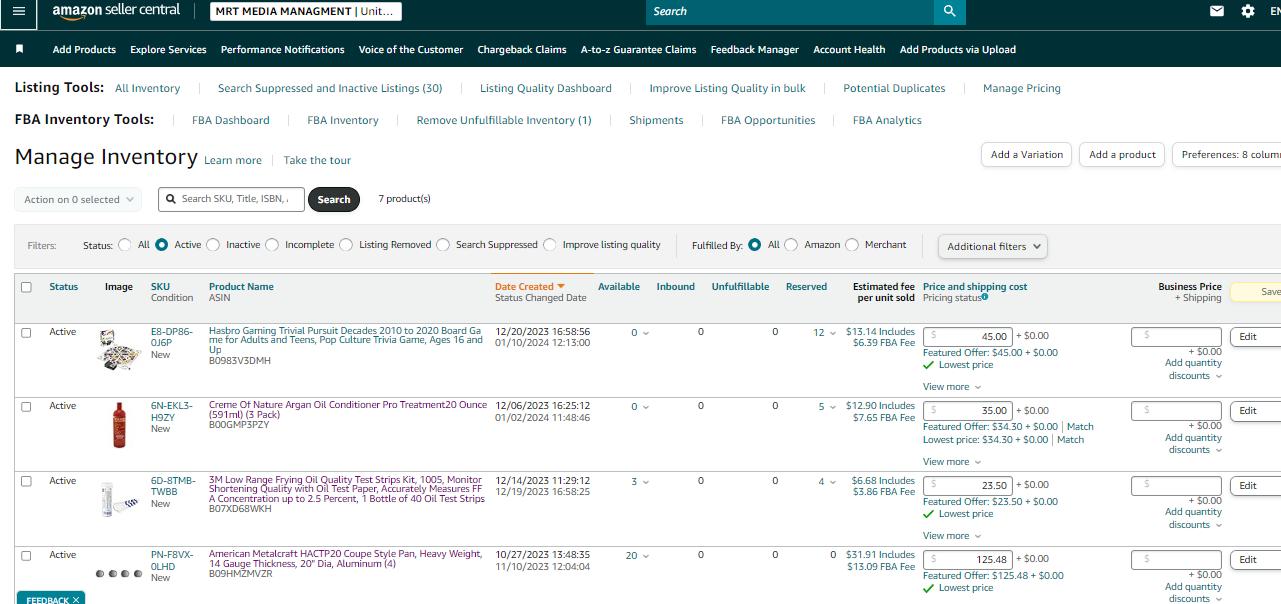The image size is (1281, 604).
Task: Click the top header Search input
Action: click(x=790, y=11)
